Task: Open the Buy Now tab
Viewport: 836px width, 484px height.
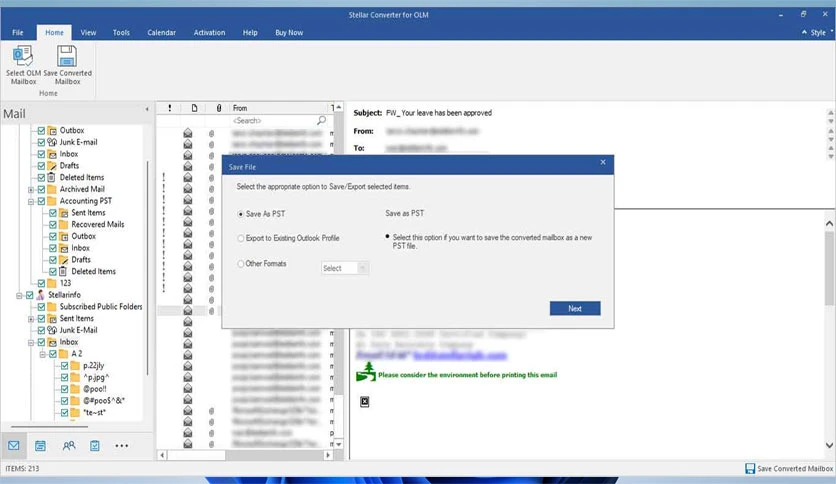Action: (x=289, y=33)
